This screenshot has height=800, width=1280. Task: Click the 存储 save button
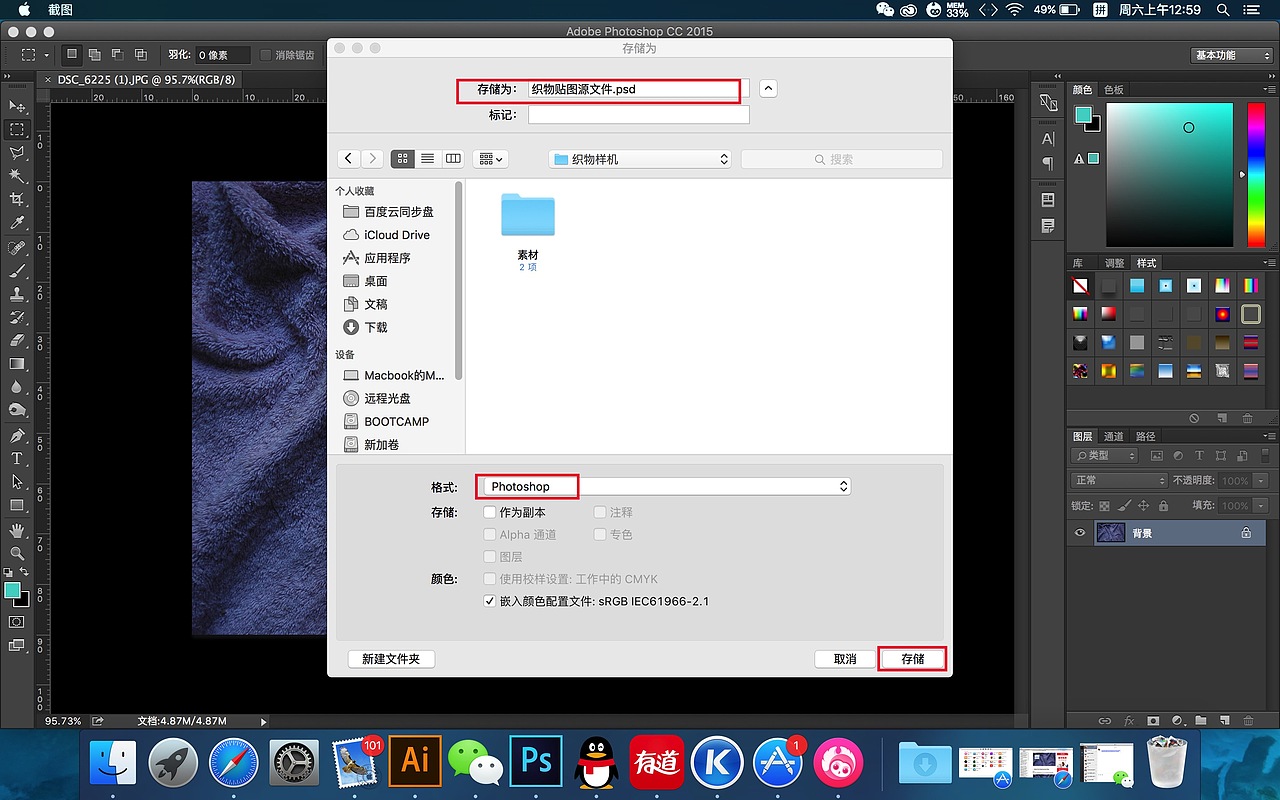[913, 659]
